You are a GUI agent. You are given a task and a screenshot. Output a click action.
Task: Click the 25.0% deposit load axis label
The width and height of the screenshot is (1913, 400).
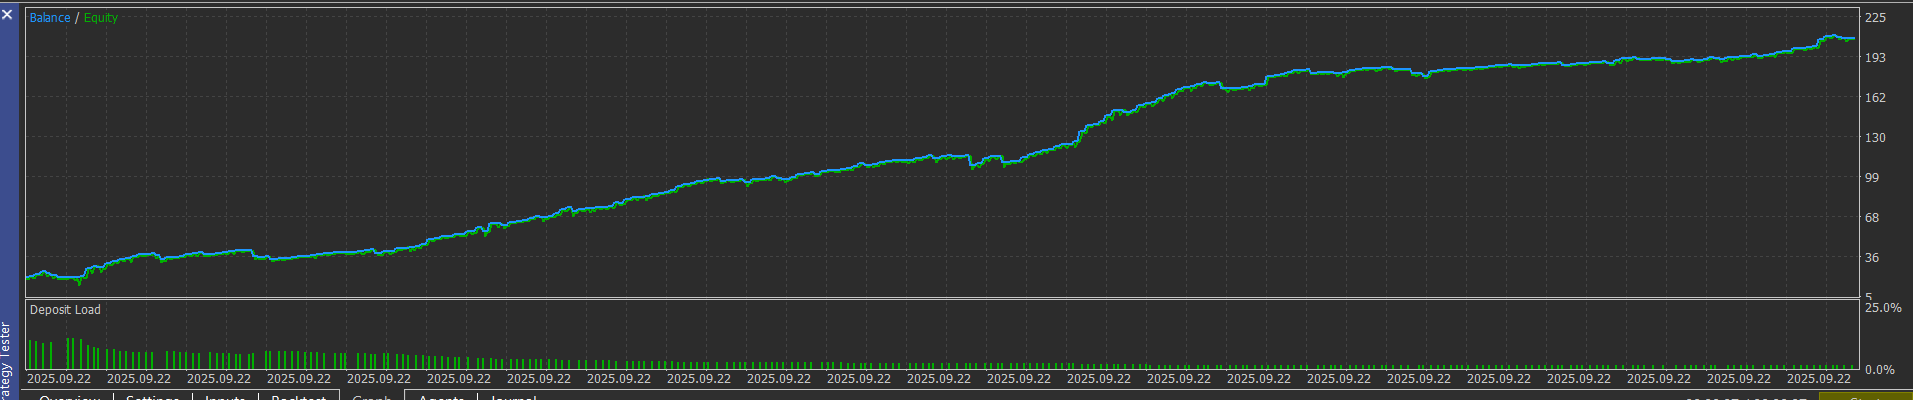click(x=1883, y=308)
